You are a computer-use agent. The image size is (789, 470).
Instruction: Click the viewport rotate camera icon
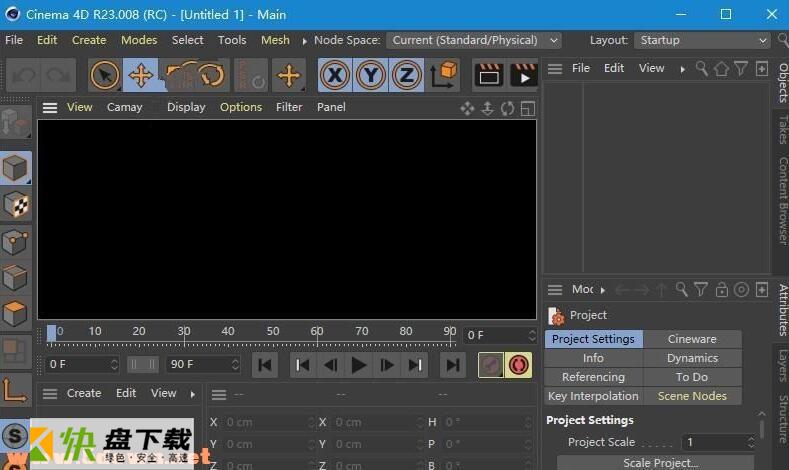(x=507, y=109)
